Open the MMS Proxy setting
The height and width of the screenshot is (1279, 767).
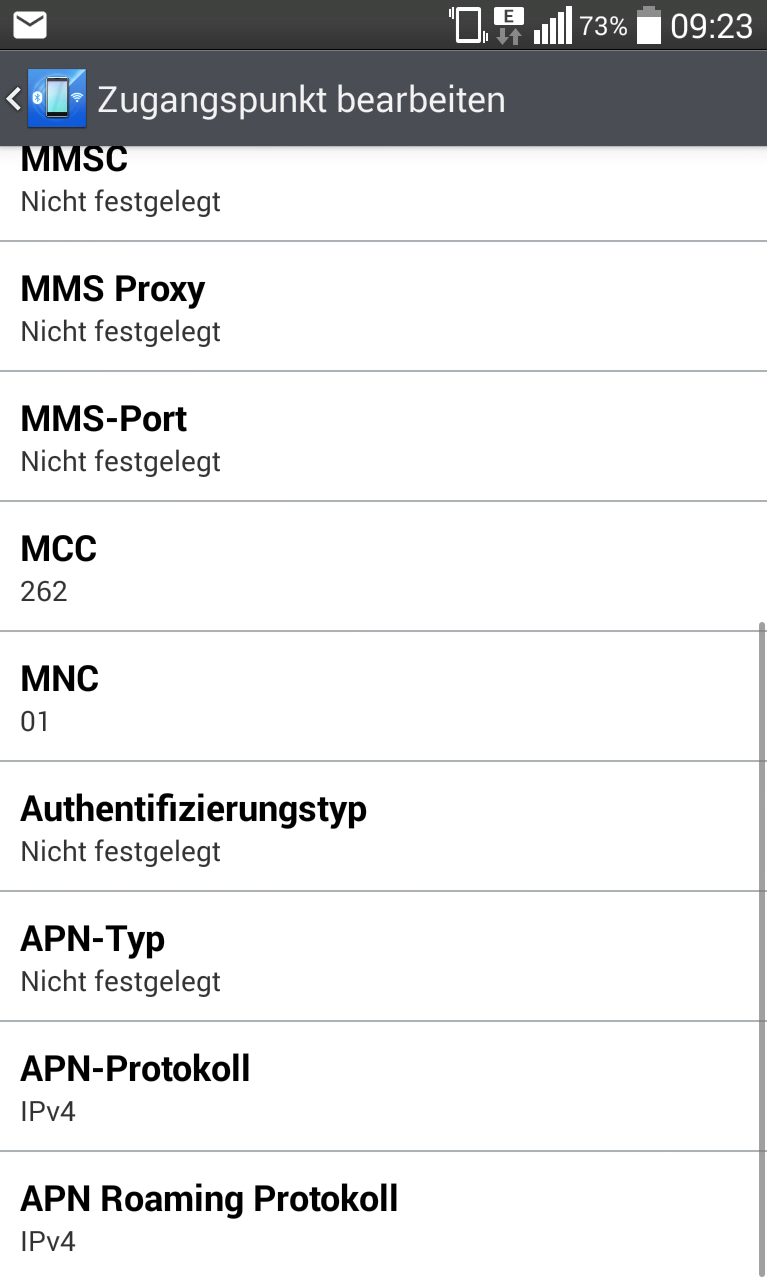point(383,307)
